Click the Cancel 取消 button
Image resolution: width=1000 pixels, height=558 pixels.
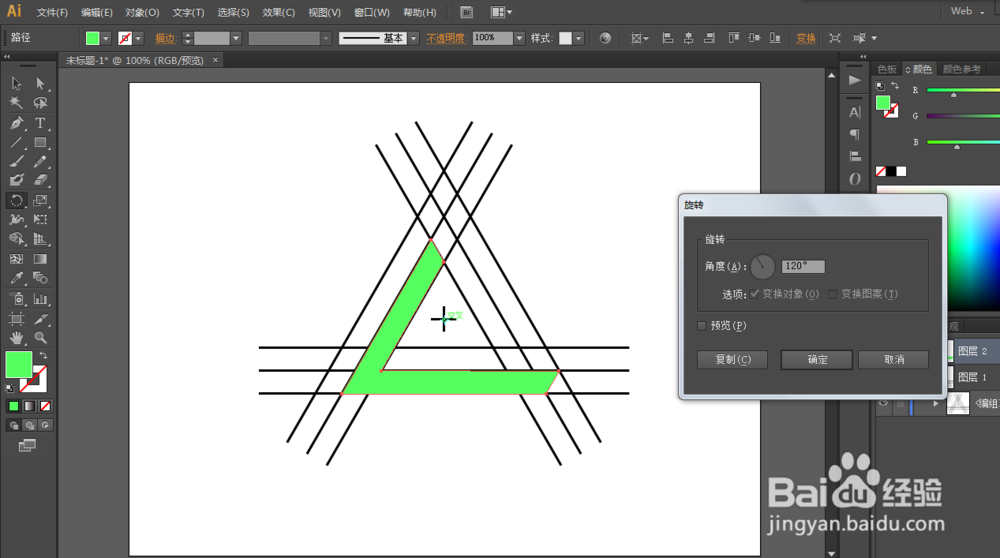(x=893, y=360)
